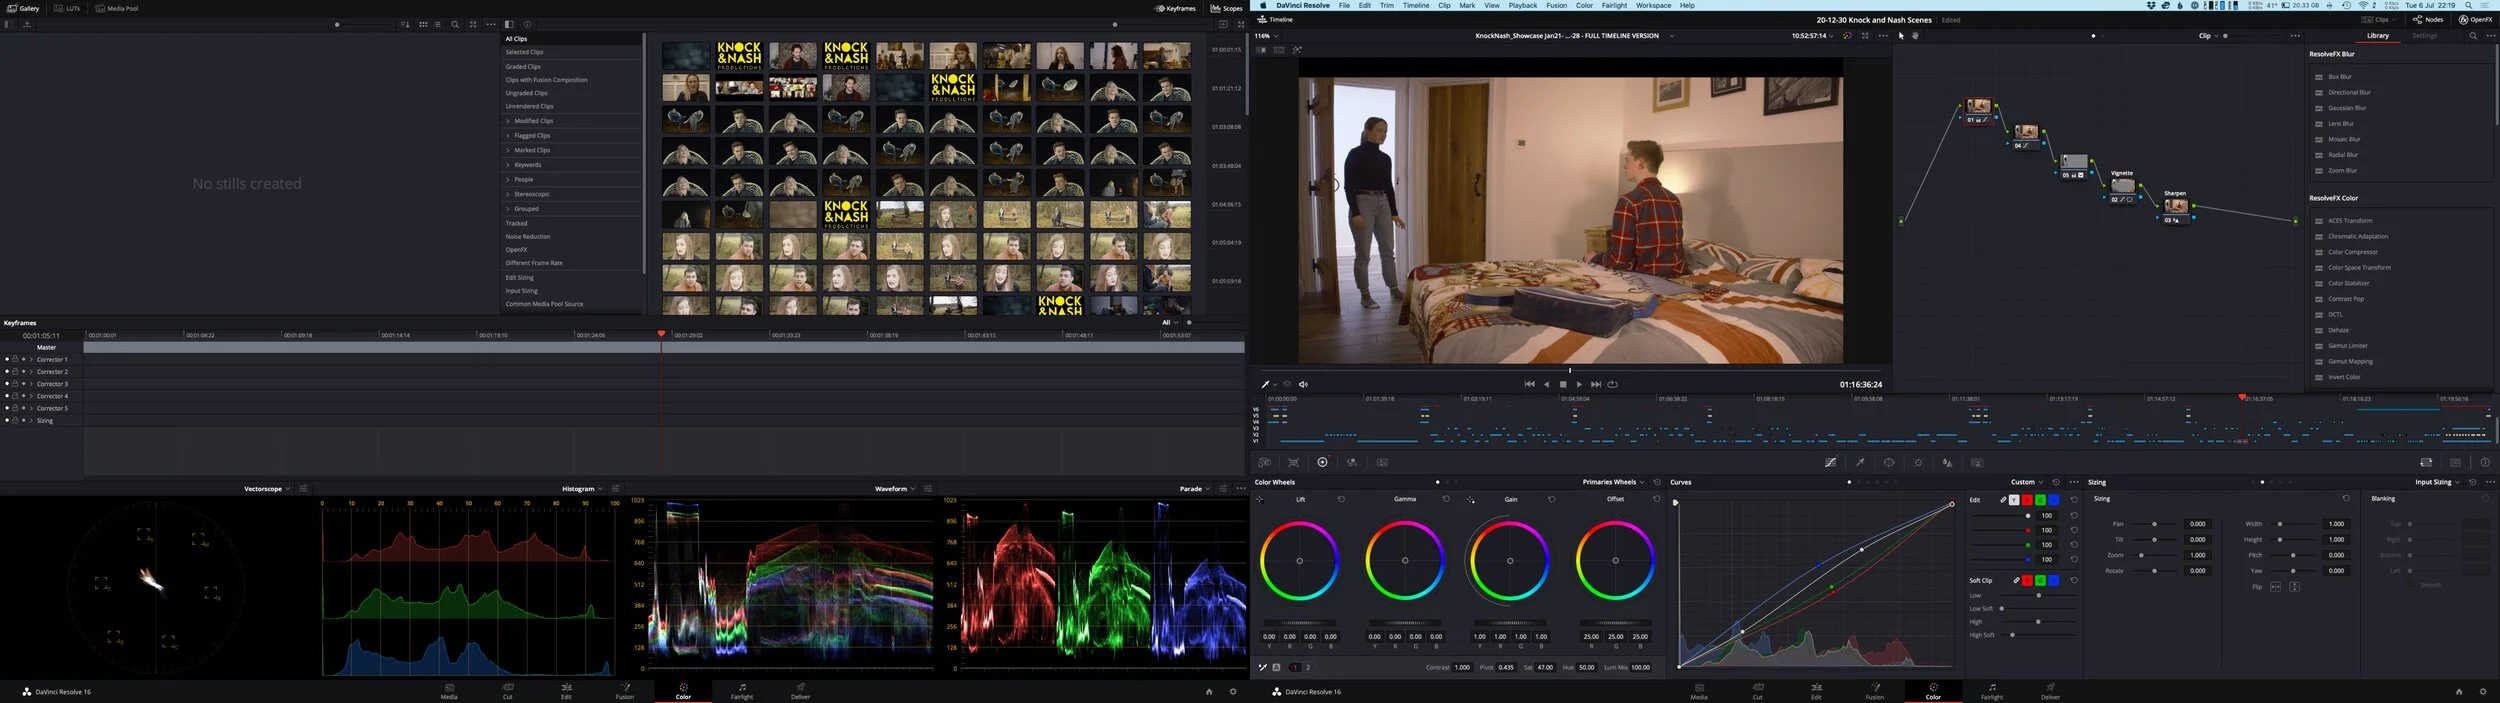2500x703 pixels.
Task: Toggle the OpenFX panel
Action: coord(2476,19)
